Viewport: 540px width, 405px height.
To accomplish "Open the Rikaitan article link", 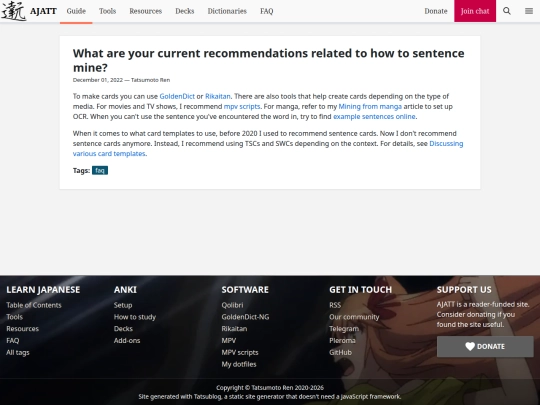I will click(x=218, y=96).
